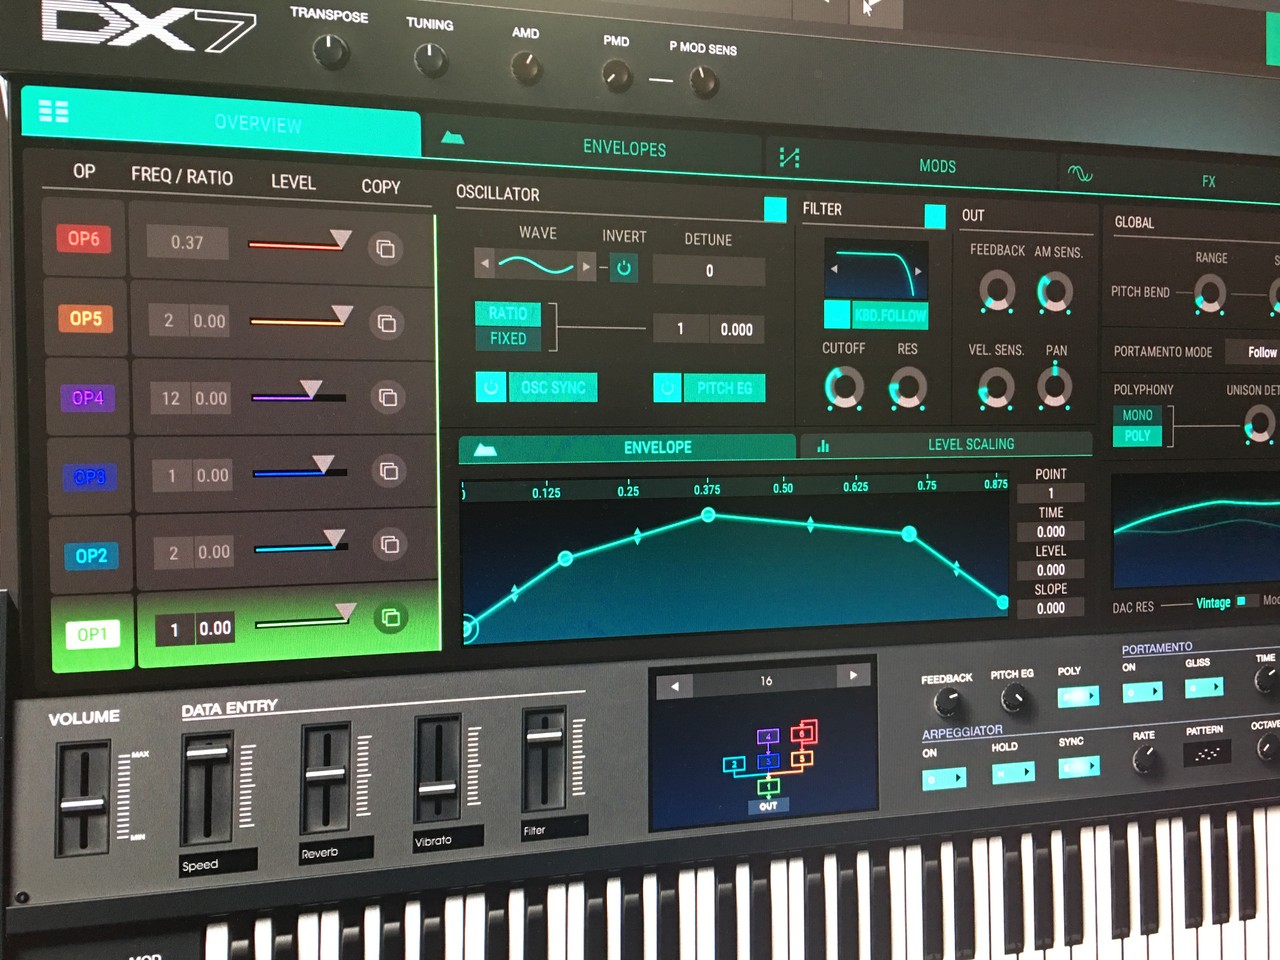Toggle the Arpeggiator HOLD switch
The height and width of the screenshot is (960, 1280).
click(1013, 772)
